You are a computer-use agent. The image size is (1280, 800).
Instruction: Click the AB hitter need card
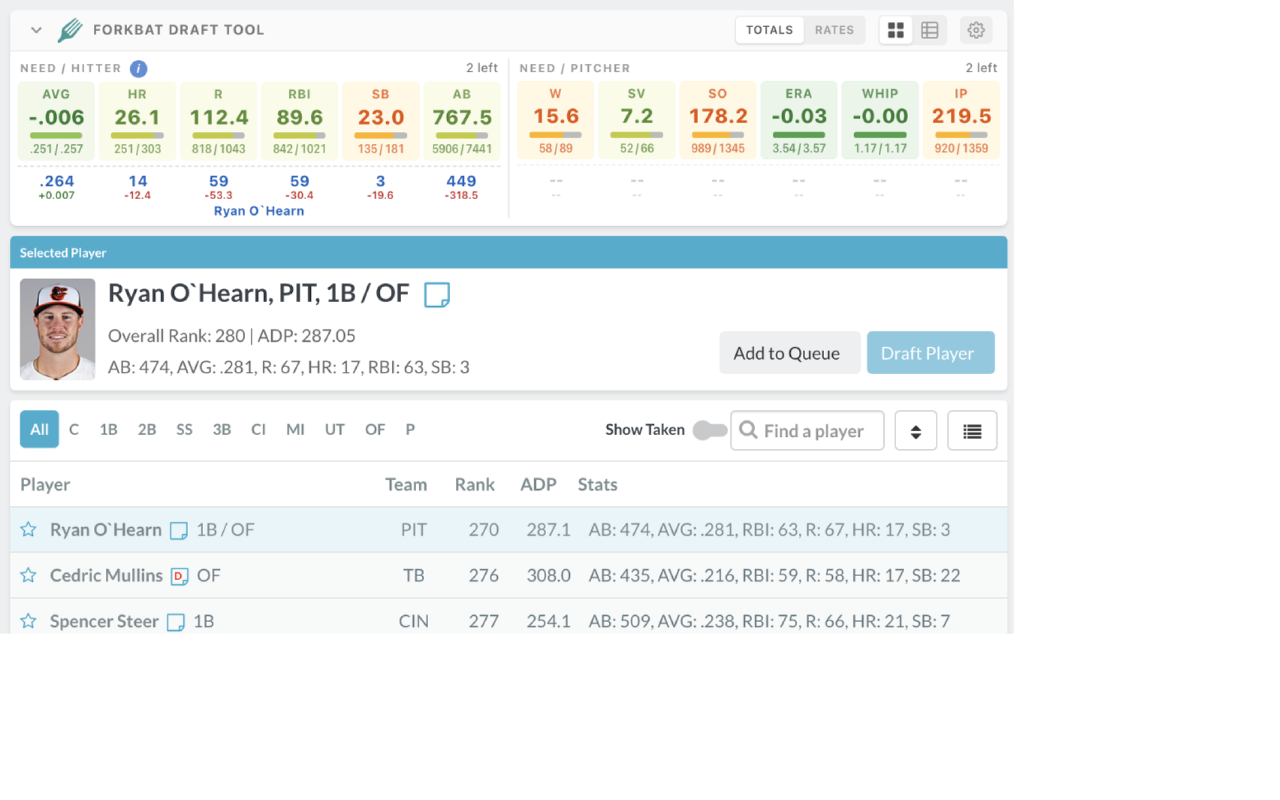click(462, 121)
